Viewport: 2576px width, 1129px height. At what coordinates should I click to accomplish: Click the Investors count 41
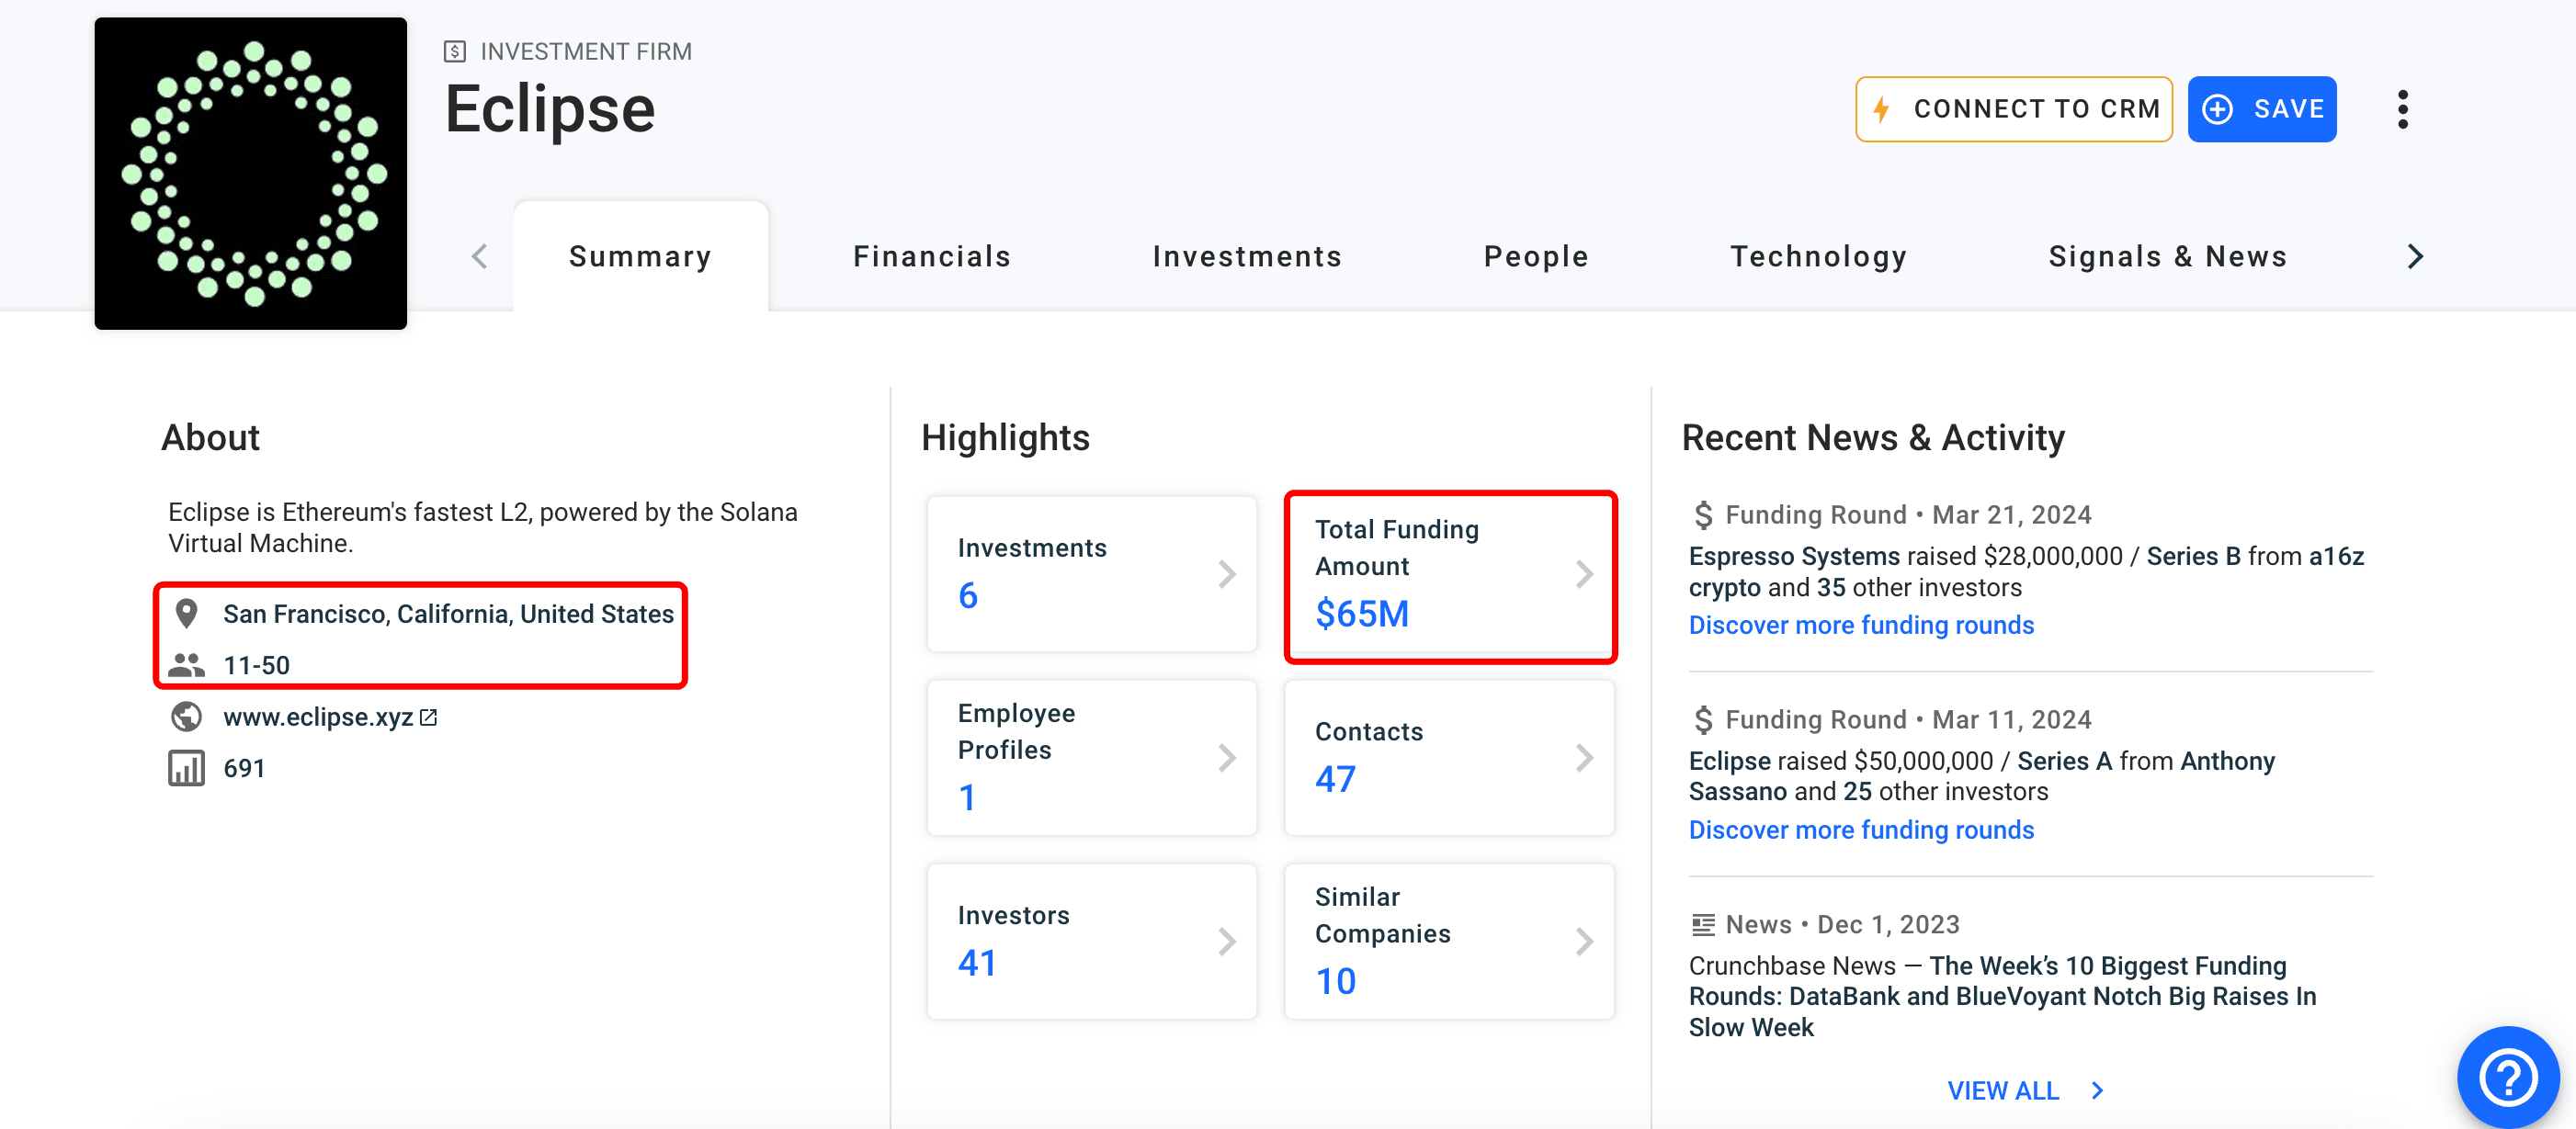977,962
